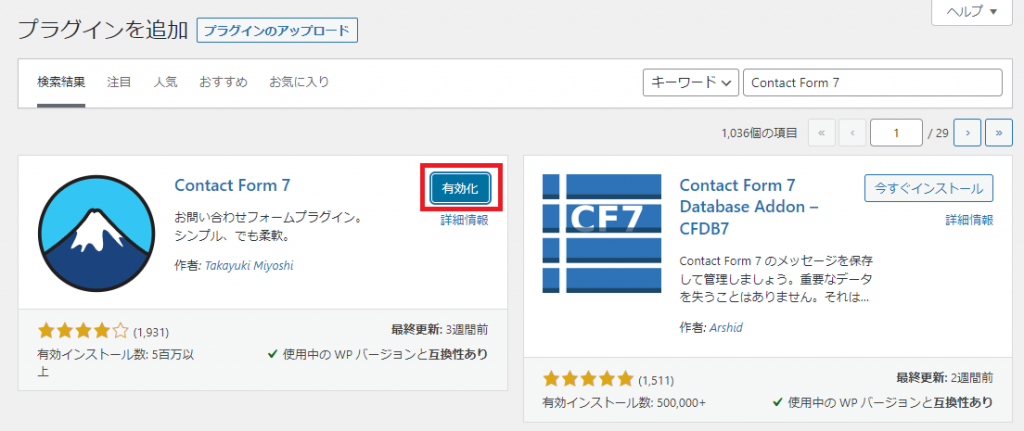The height and width of the screenshot is (431, 1024).
Task: Click the 有効インストール数: 500,000+ text
Action: [x=624, y=402]
